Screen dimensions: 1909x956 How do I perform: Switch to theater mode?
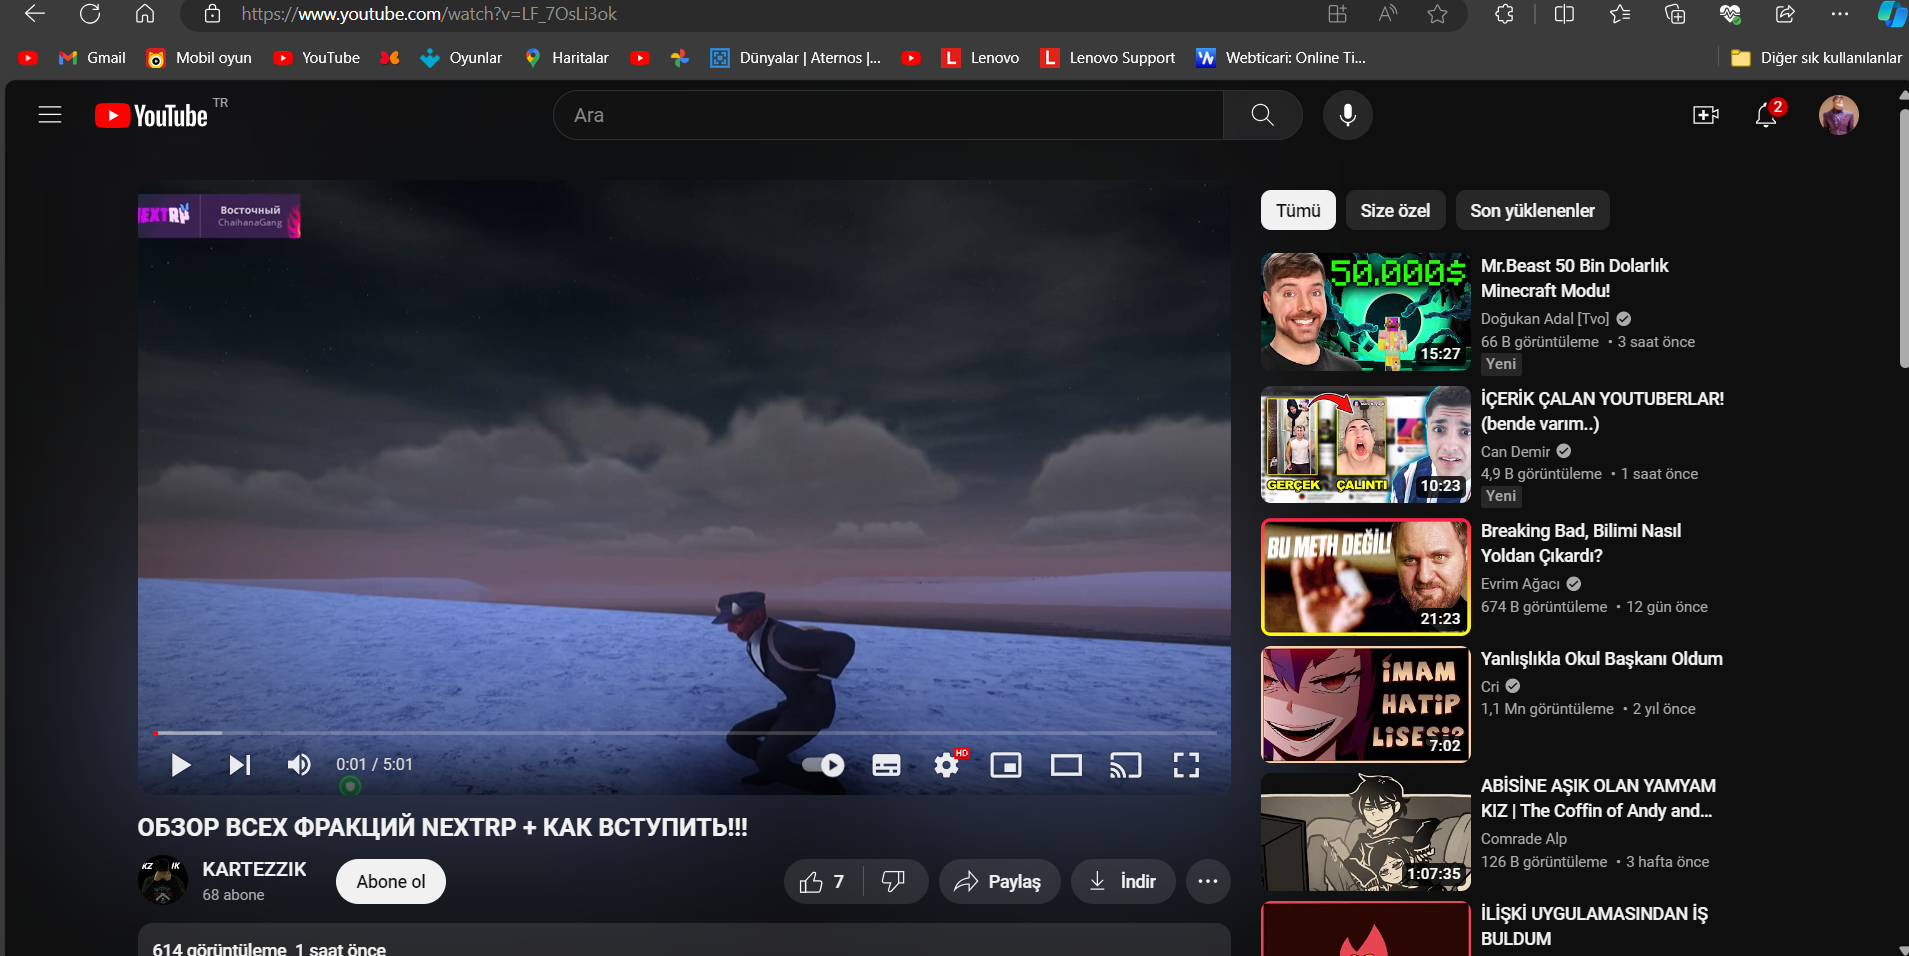pyautogui.click(x=1066, y=765)
